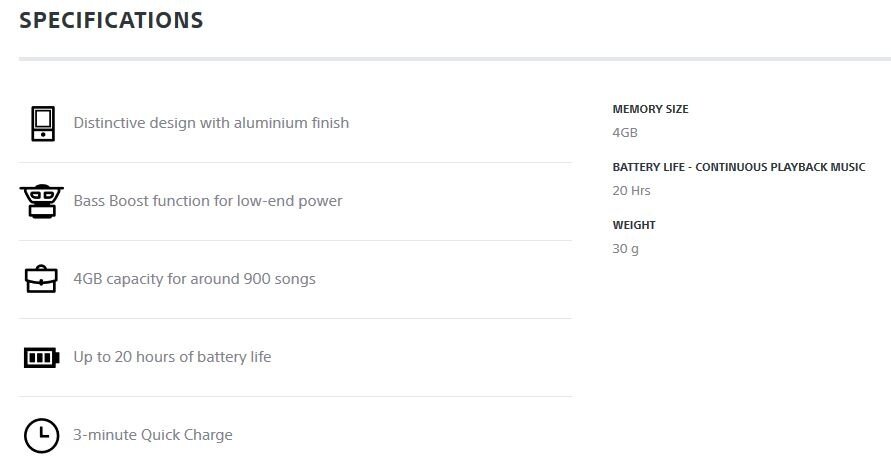Image resolution: width=891 pixels, height=468 pixels.
Task: Click the 20 Hrs battery value
Action: (631, 190)
